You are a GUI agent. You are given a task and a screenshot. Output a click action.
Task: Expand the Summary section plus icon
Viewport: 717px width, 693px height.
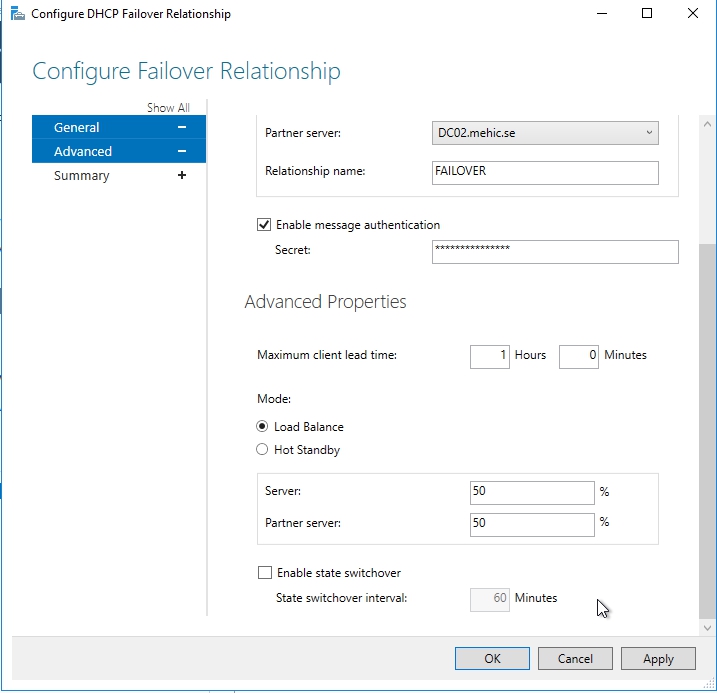tap(181, 176)
